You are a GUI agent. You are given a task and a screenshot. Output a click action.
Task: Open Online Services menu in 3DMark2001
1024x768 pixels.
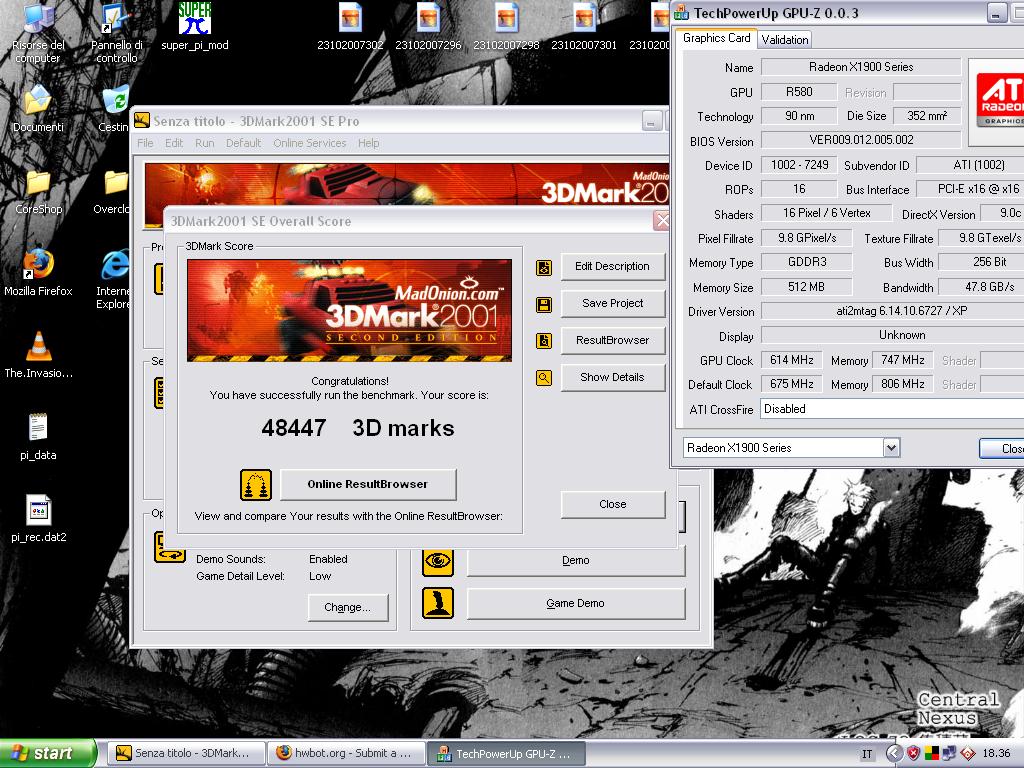pyautogui.click(x=310, y=143)
